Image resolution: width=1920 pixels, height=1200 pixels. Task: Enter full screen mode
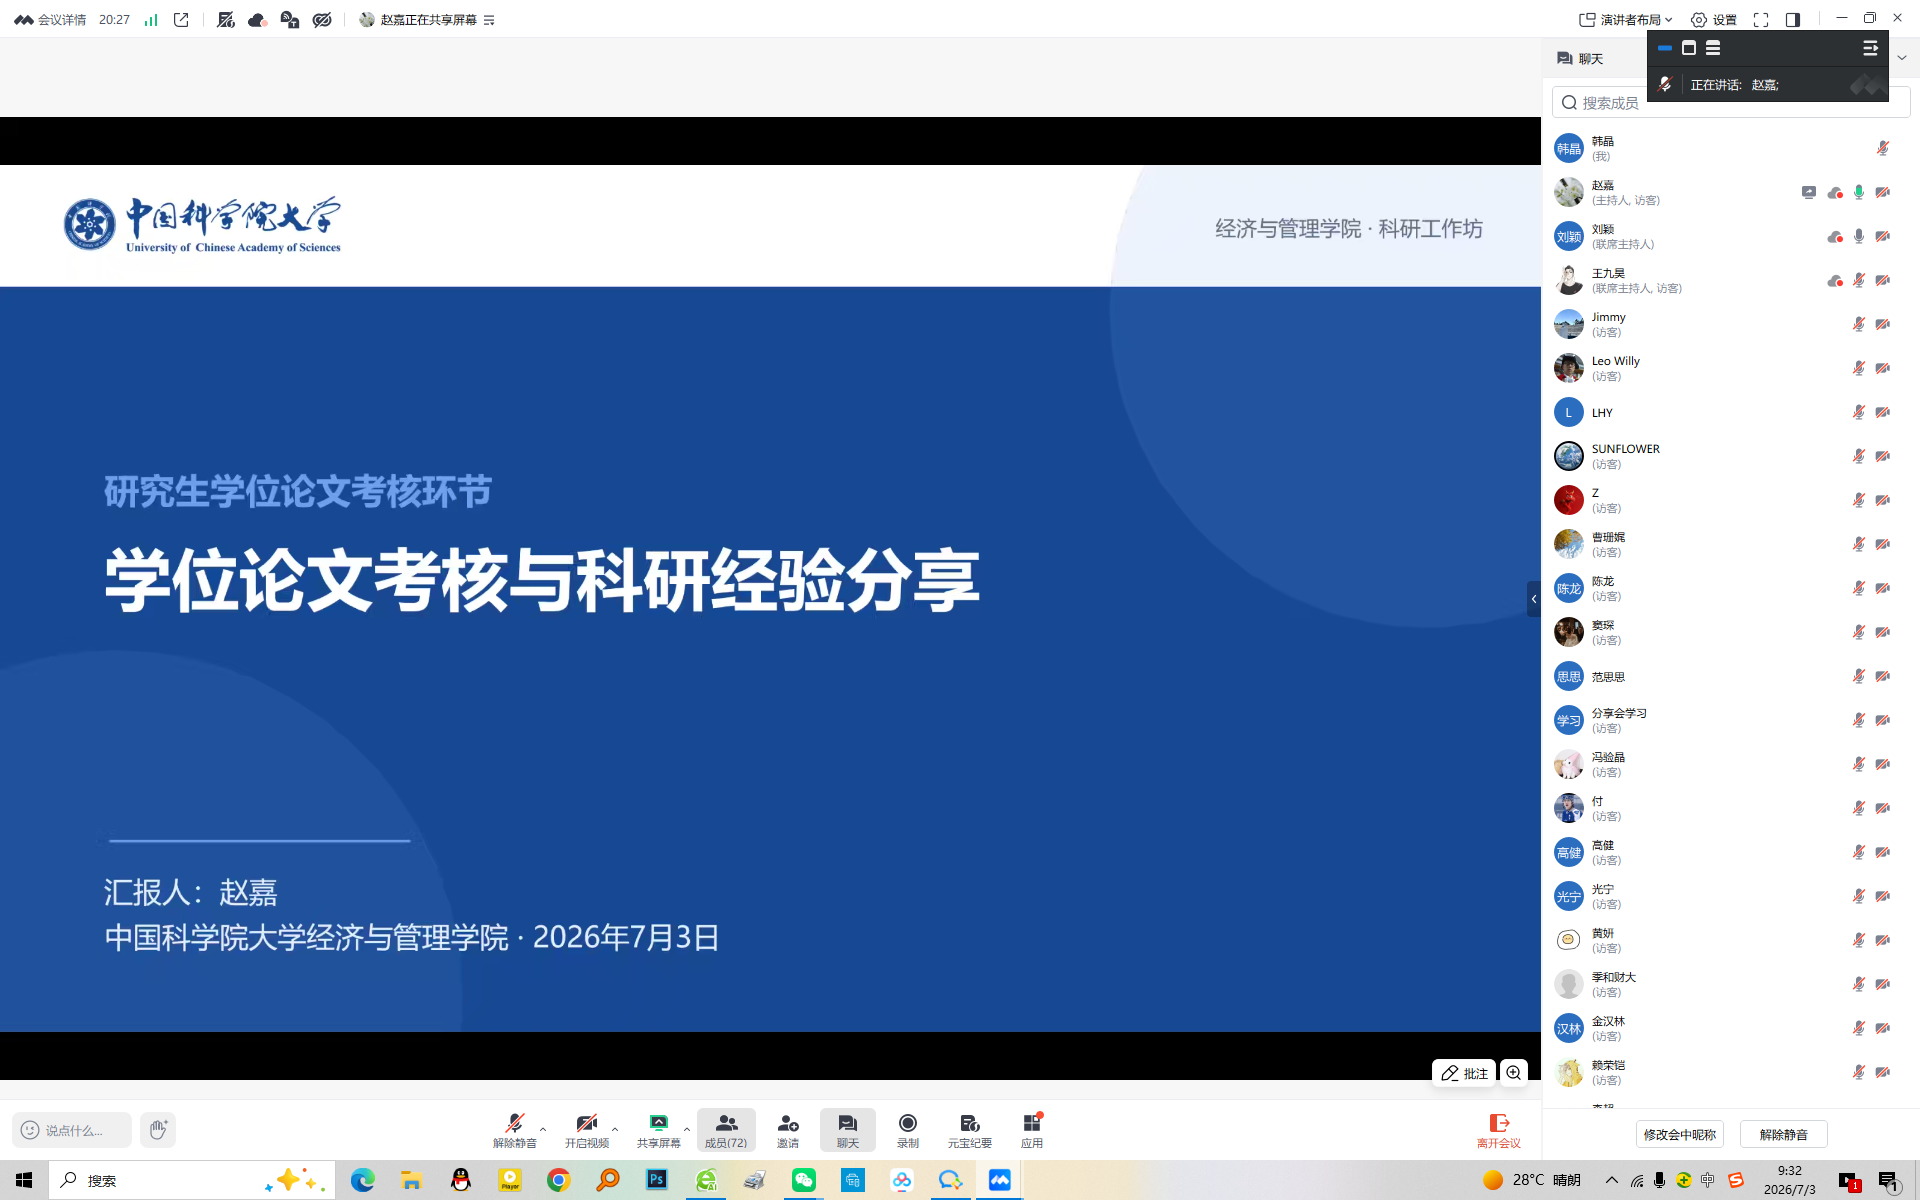pos(1761,20)
